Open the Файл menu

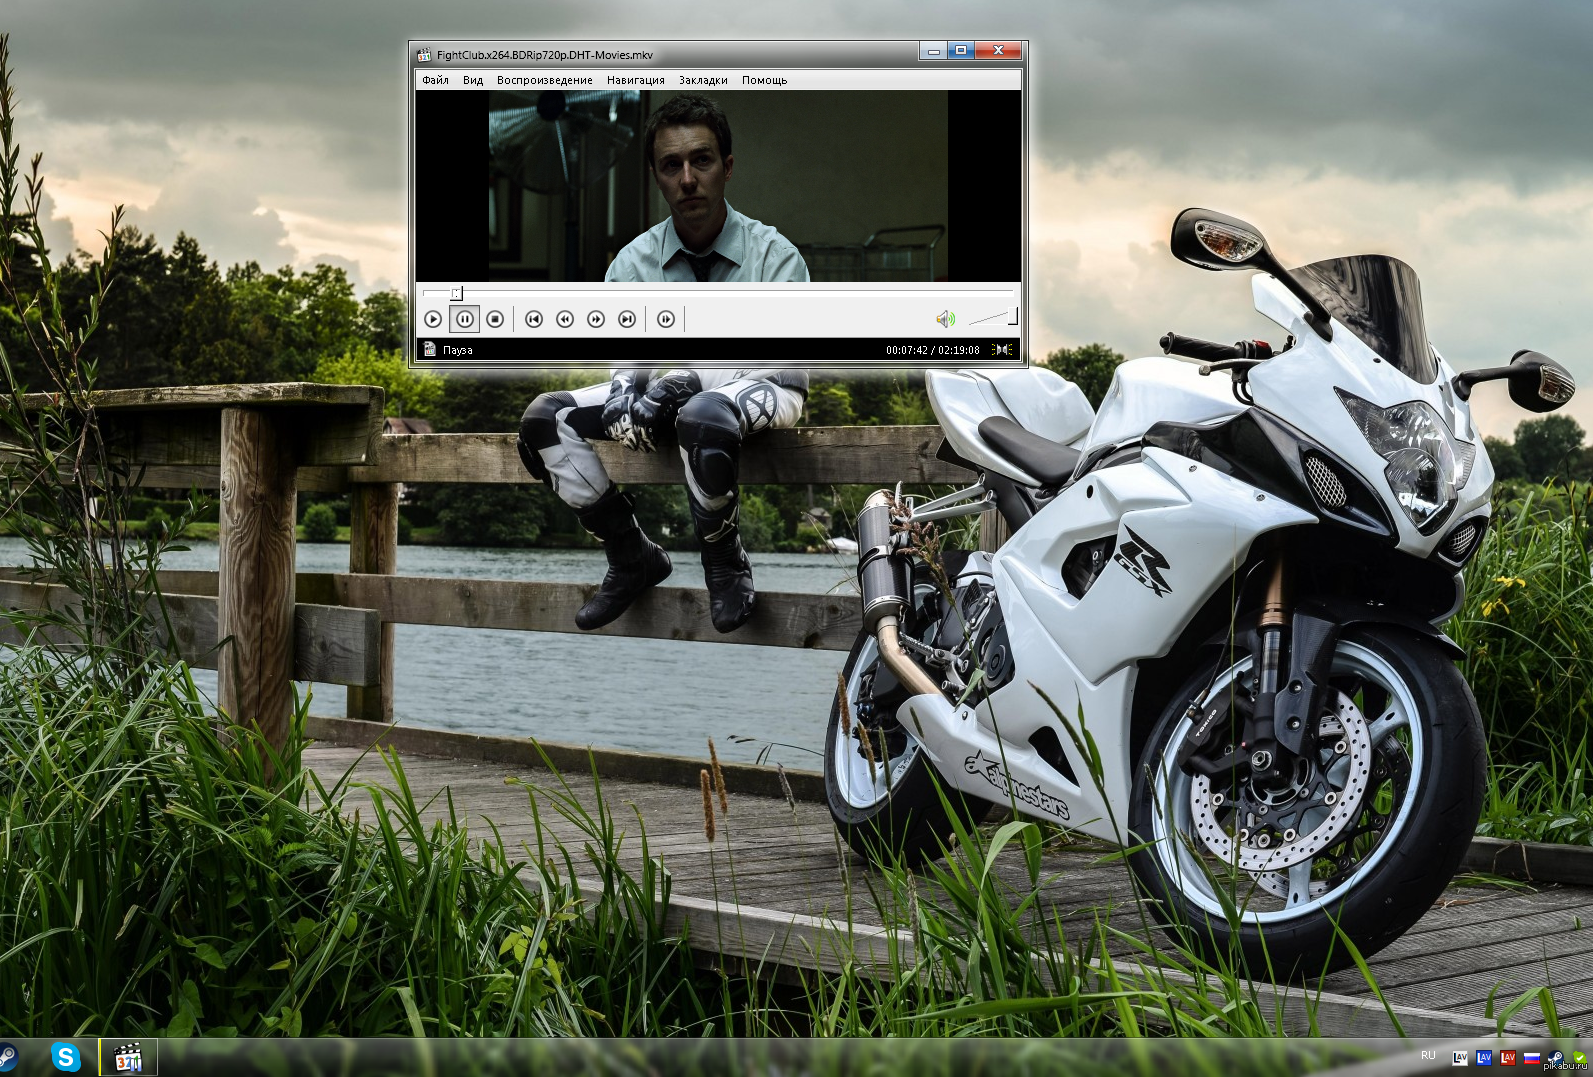(x=435, y=80)
